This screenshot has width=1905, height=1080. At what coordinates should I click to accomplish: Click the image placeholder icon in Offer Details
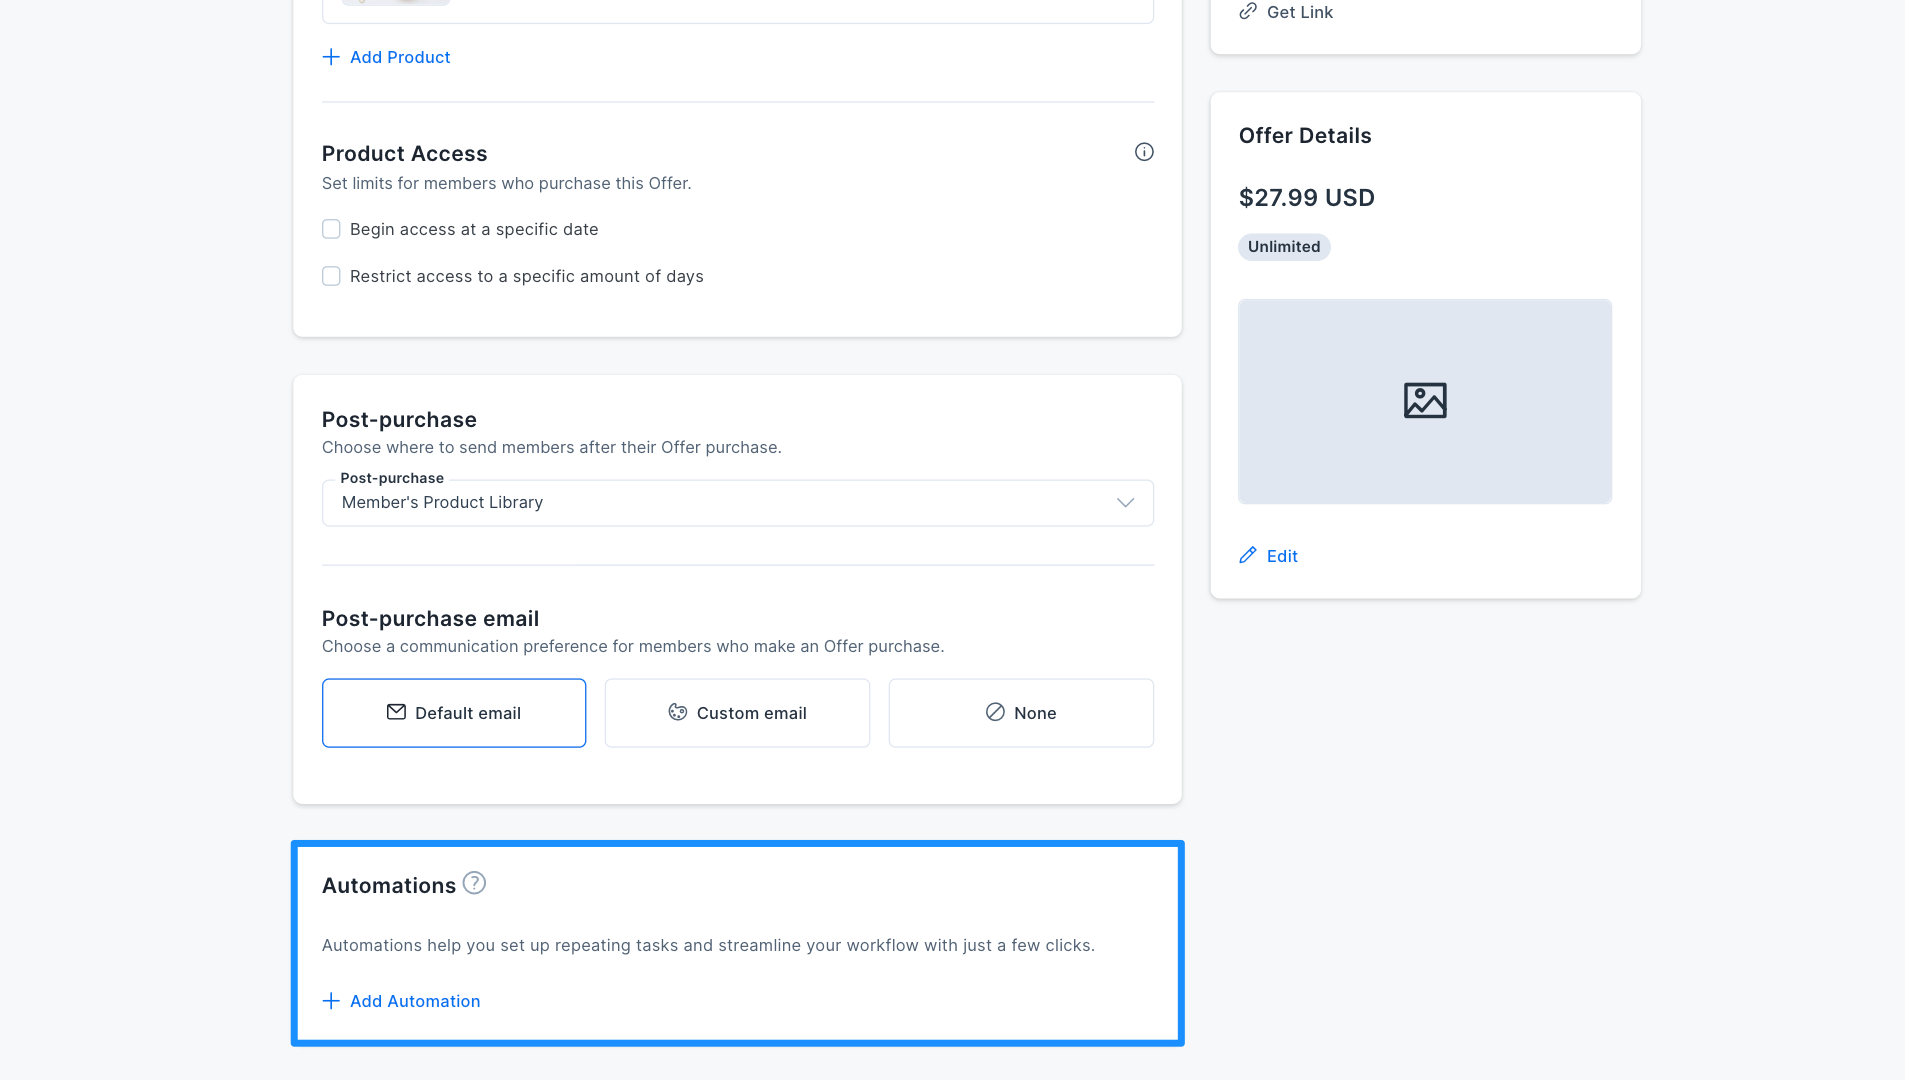1425,401
